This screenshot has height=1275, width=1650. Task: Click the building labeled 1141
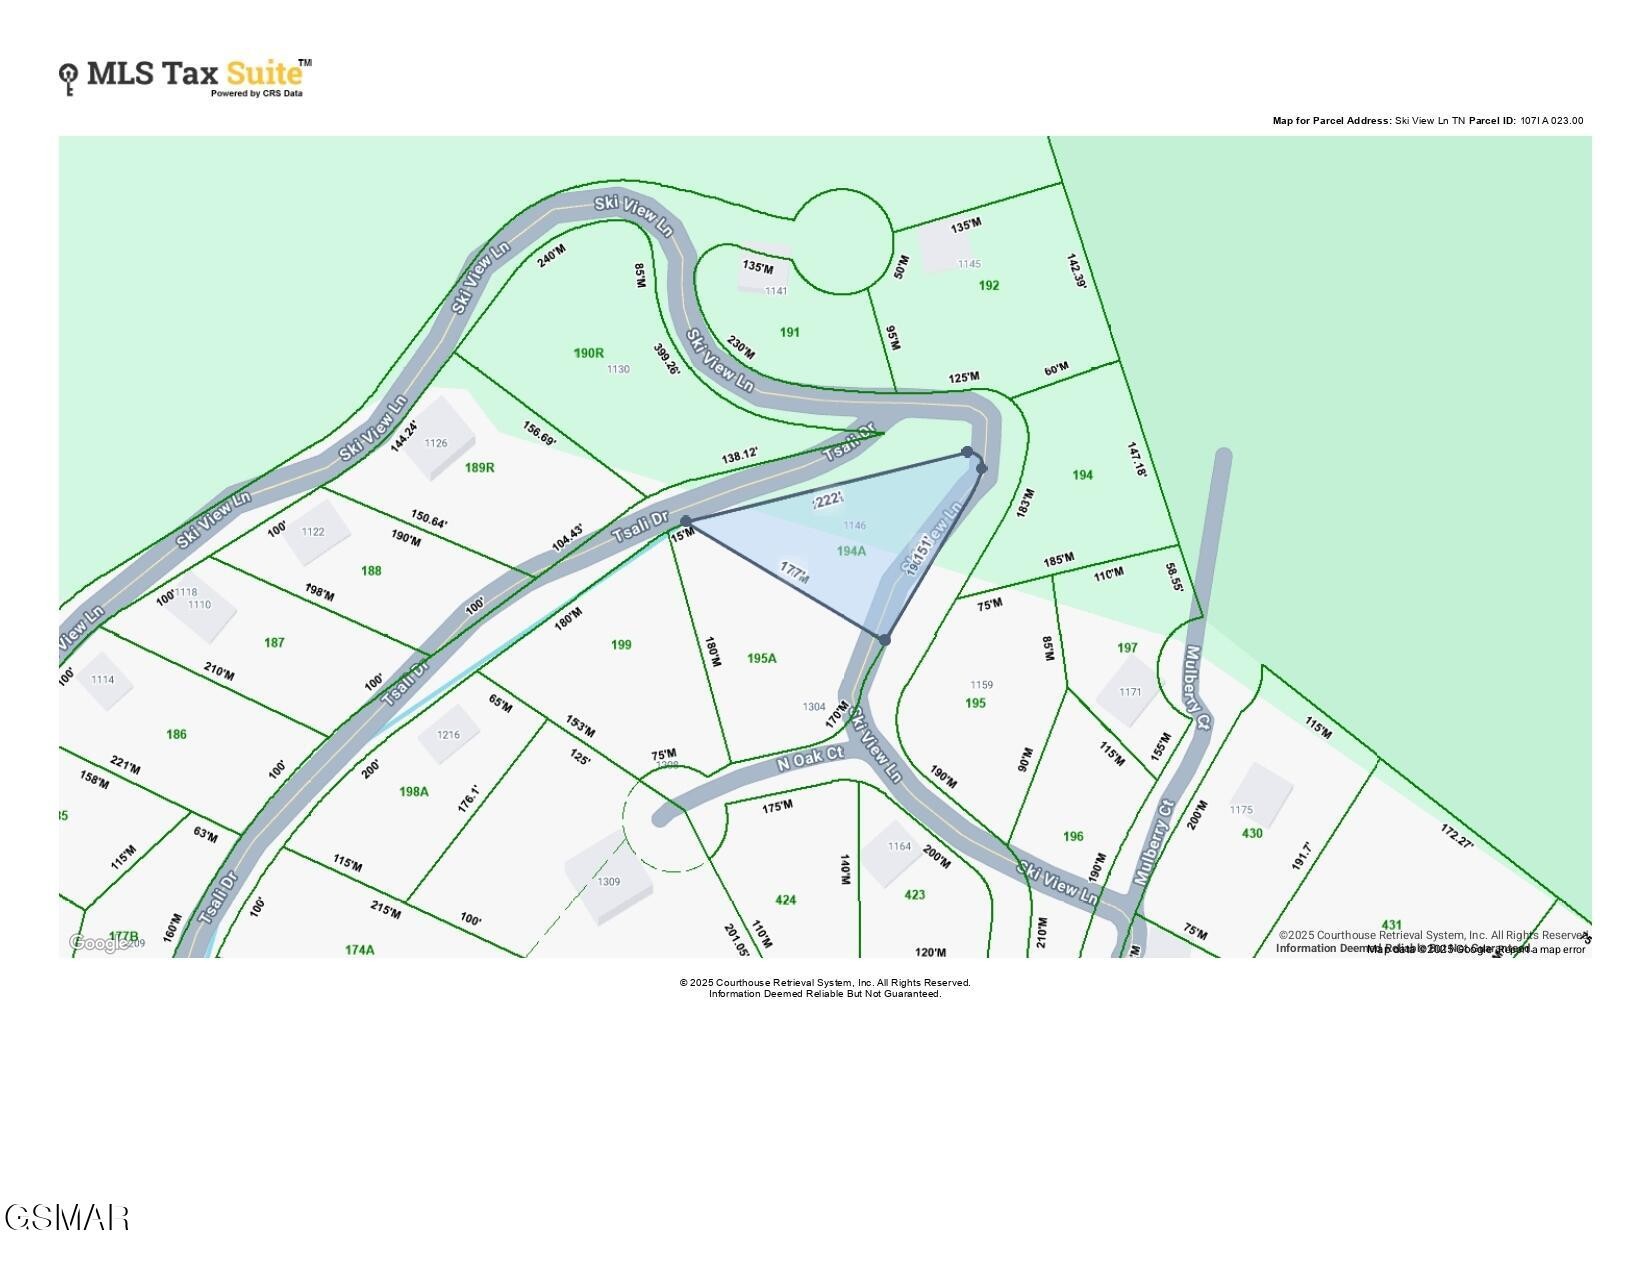(765, 268)
